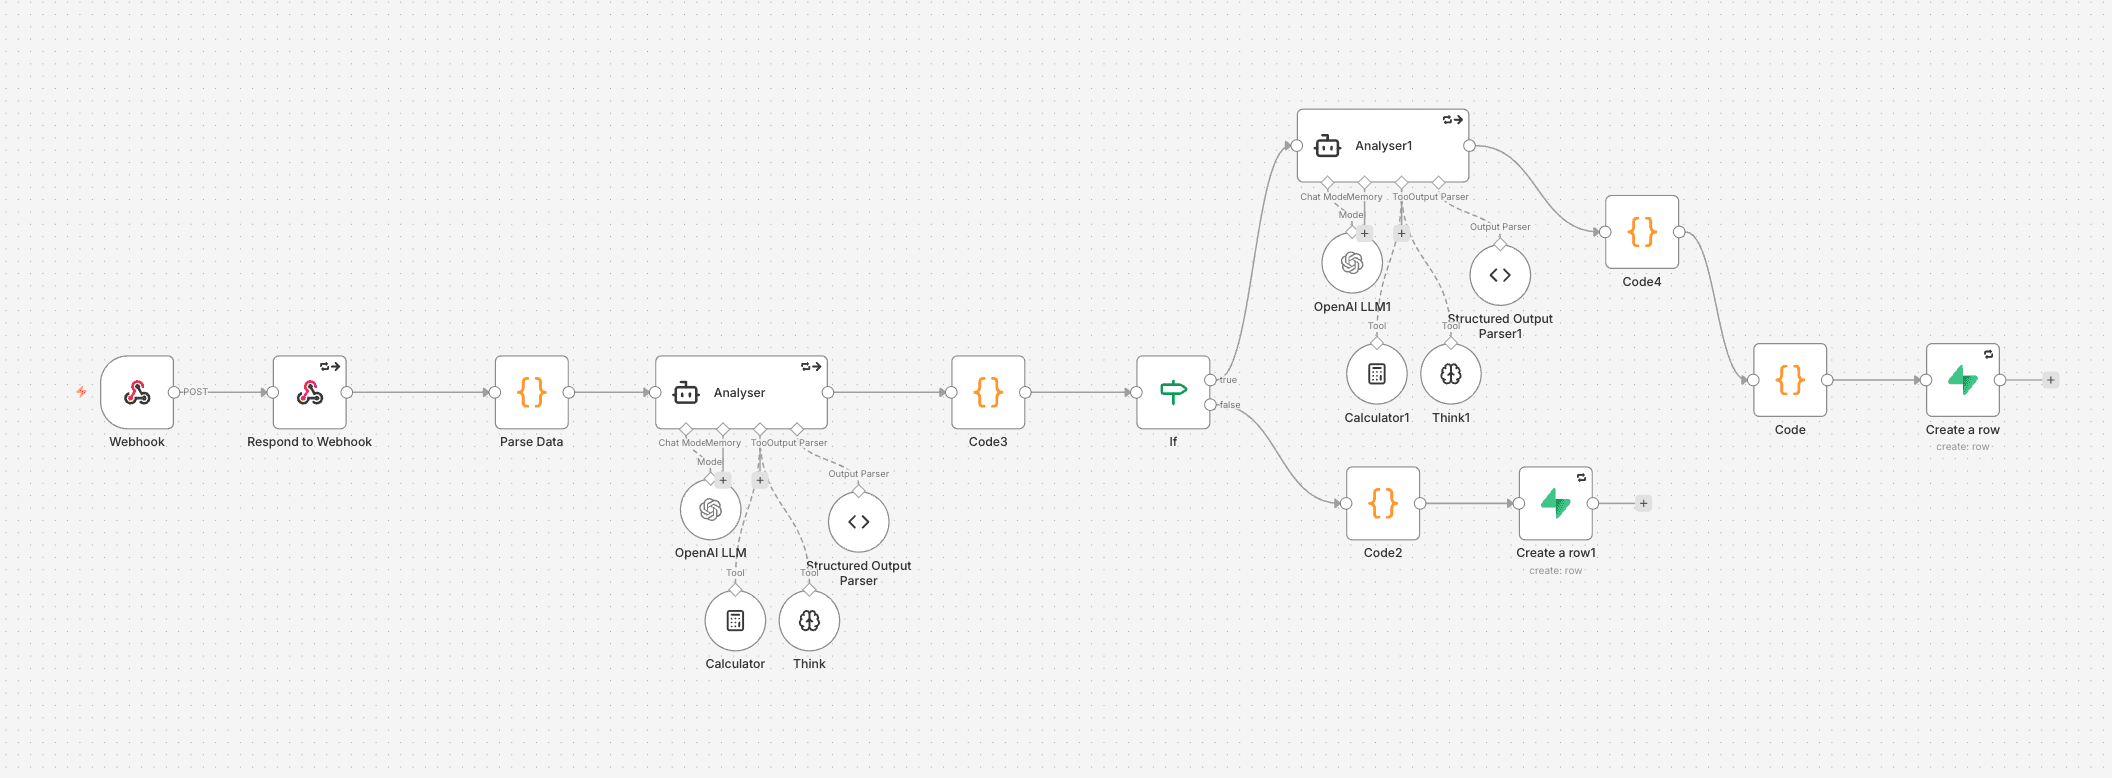This screenshot has width=2112, height=778.
Task: Open the Respond to Webhook node
Action: [310, 392]
